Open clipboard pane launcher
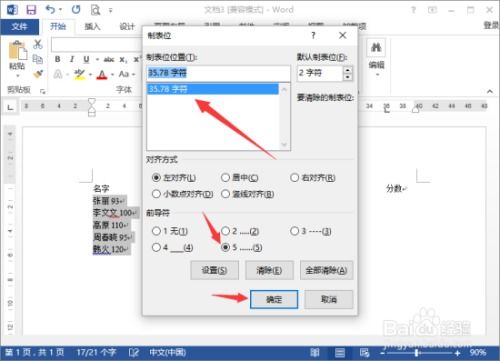This screenshot has height=361, width=500. point(42,91)
